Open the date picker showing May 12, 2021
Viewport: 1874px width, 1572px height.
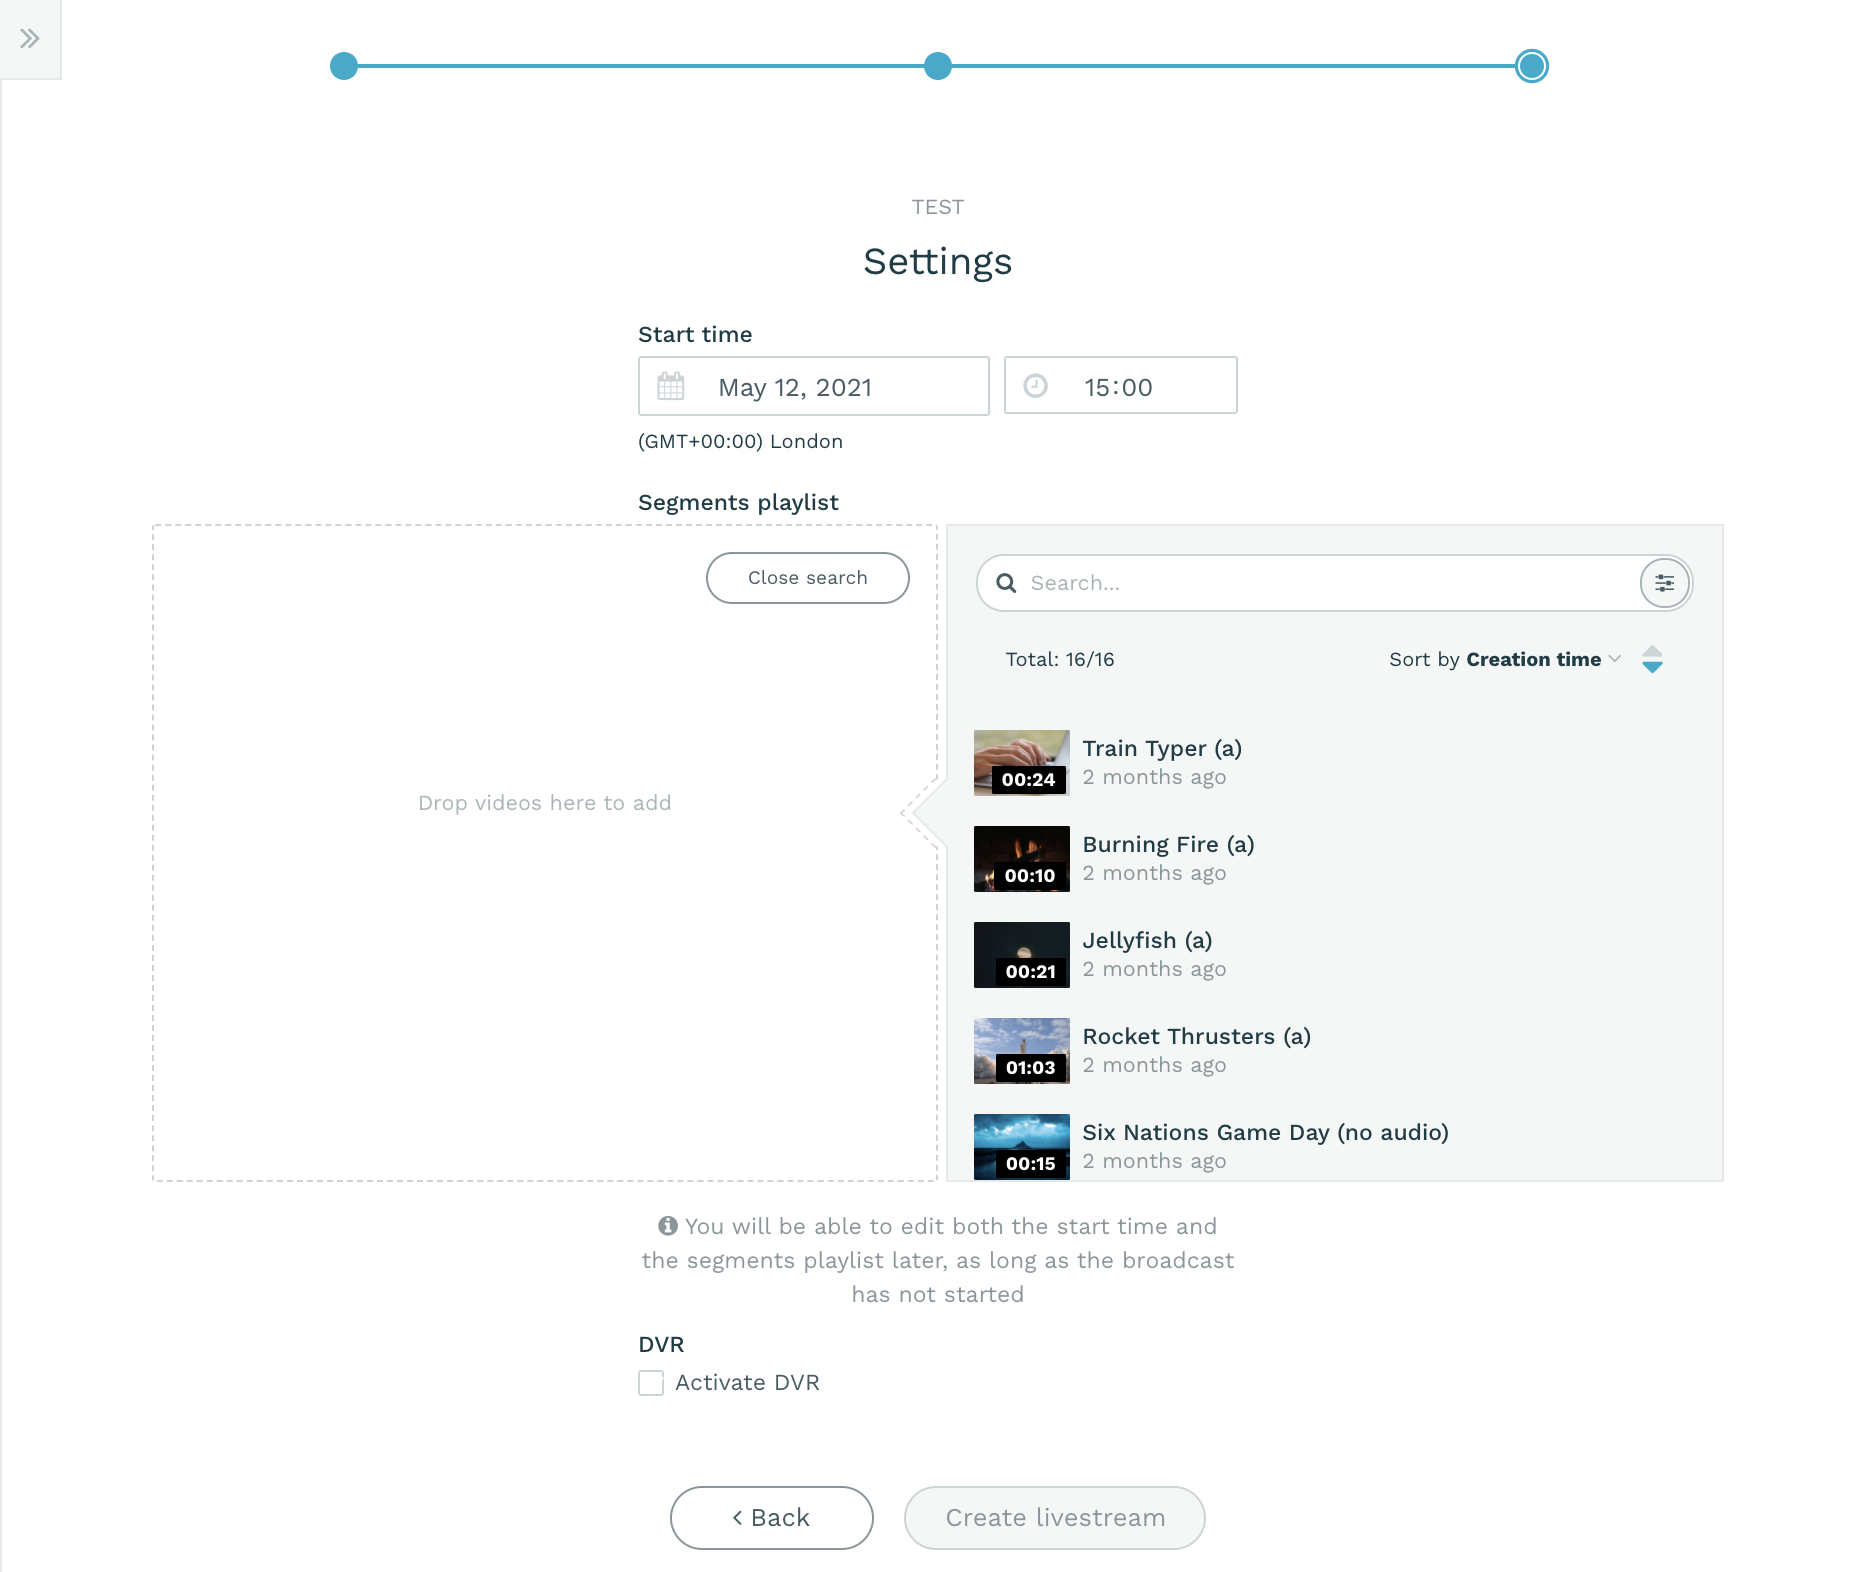coord(815,387)
